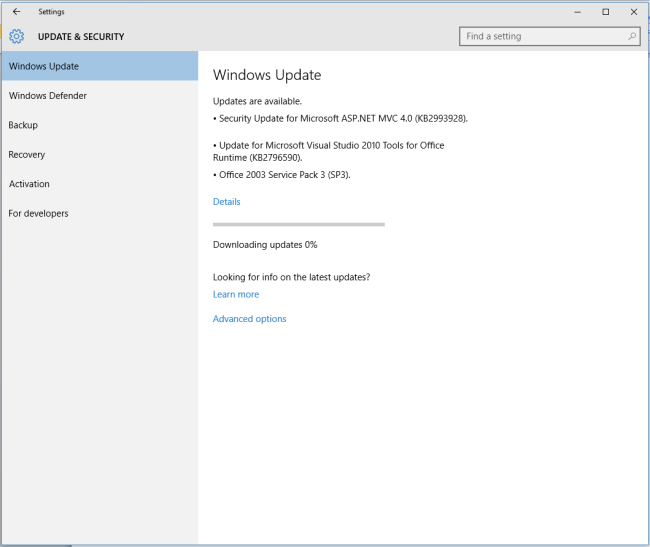This screenshot has height=547, width=650.
Task: Open update Details link
Action: tap(226, 202)
